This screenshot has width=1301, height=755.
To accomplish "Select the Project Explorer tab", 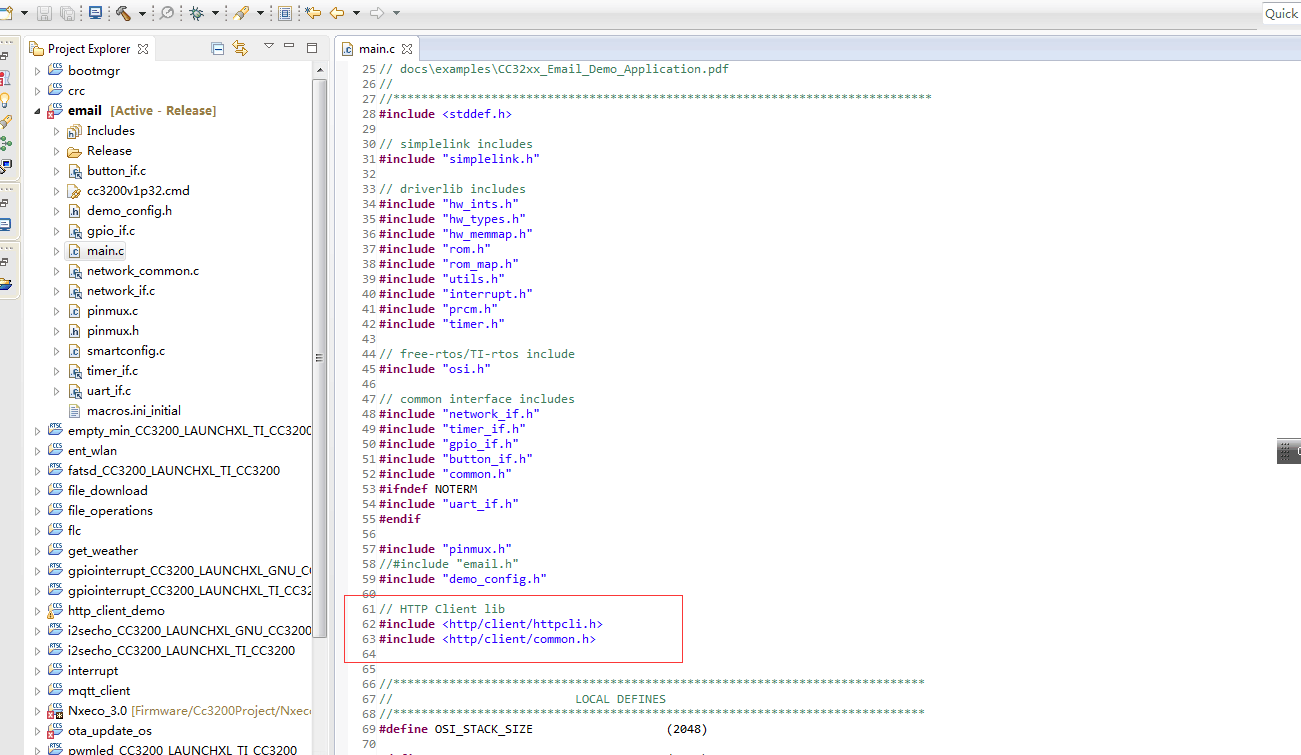I will tap(89, 48).
